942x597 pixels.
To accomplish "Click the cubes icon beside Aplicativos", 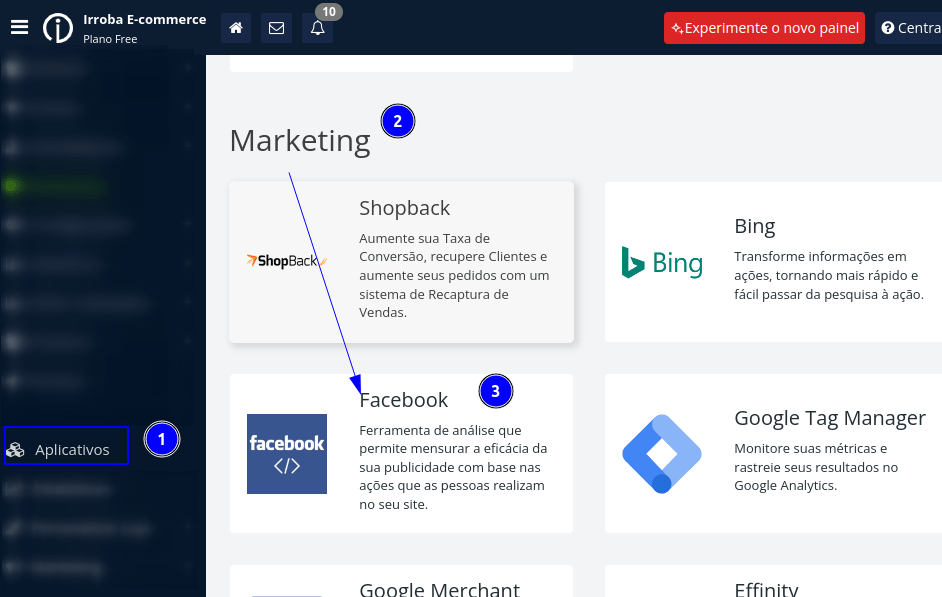I will (16, 450).
